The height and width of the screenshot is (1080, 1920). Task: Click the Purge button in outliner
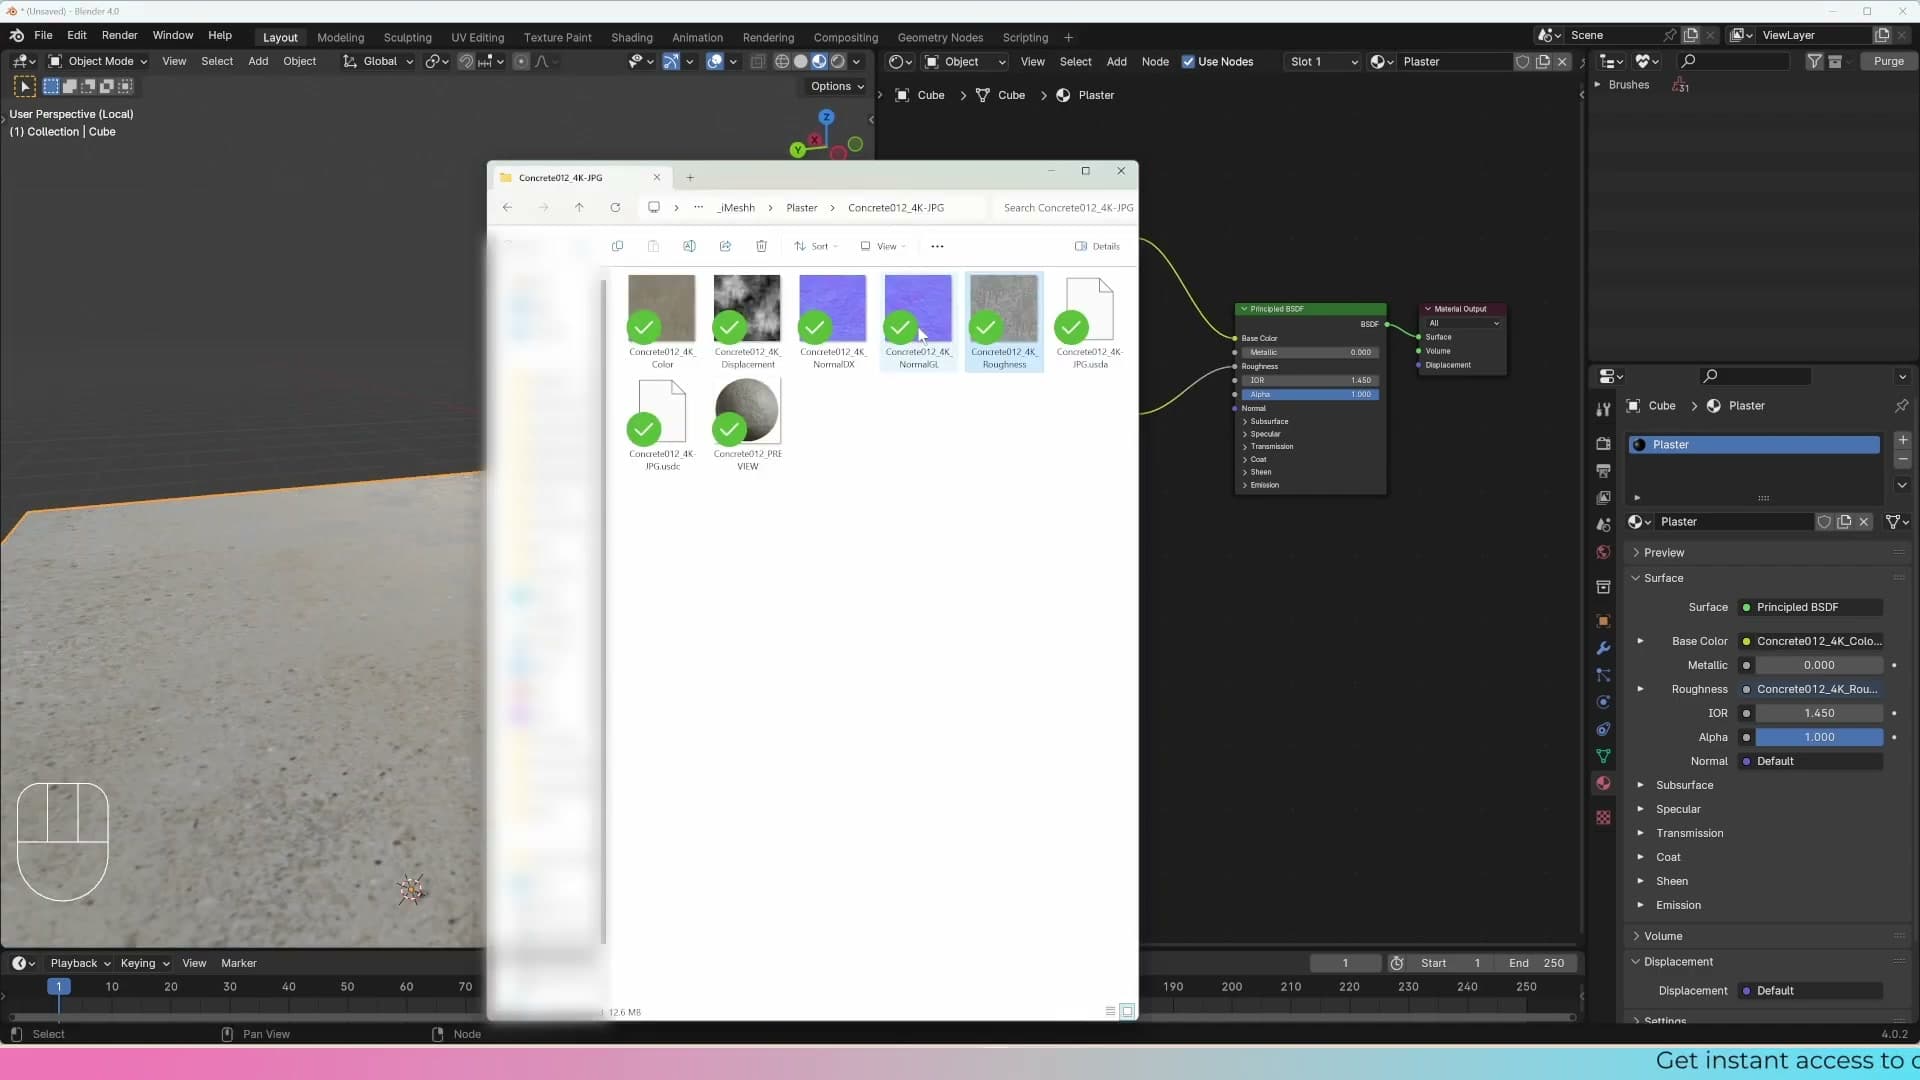coord(1888,61)
